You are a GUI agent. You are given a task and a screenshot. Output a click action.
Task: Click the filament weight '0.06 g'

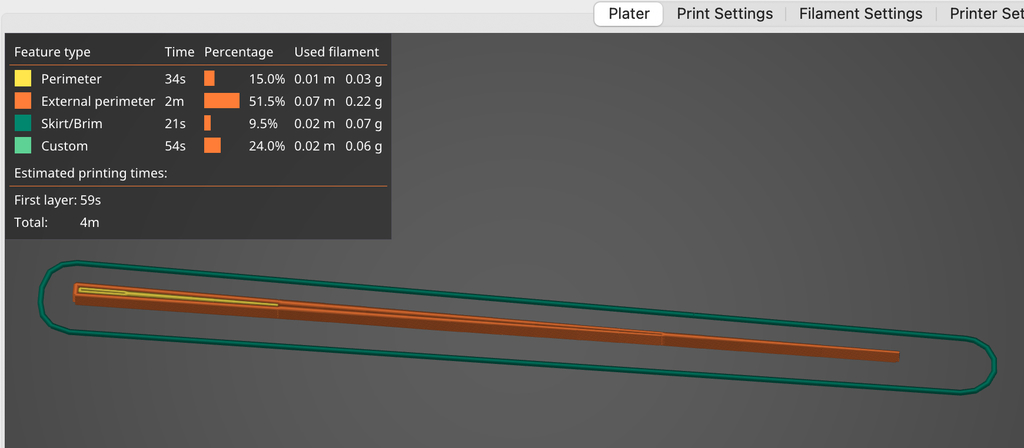(x=364, y=146)
